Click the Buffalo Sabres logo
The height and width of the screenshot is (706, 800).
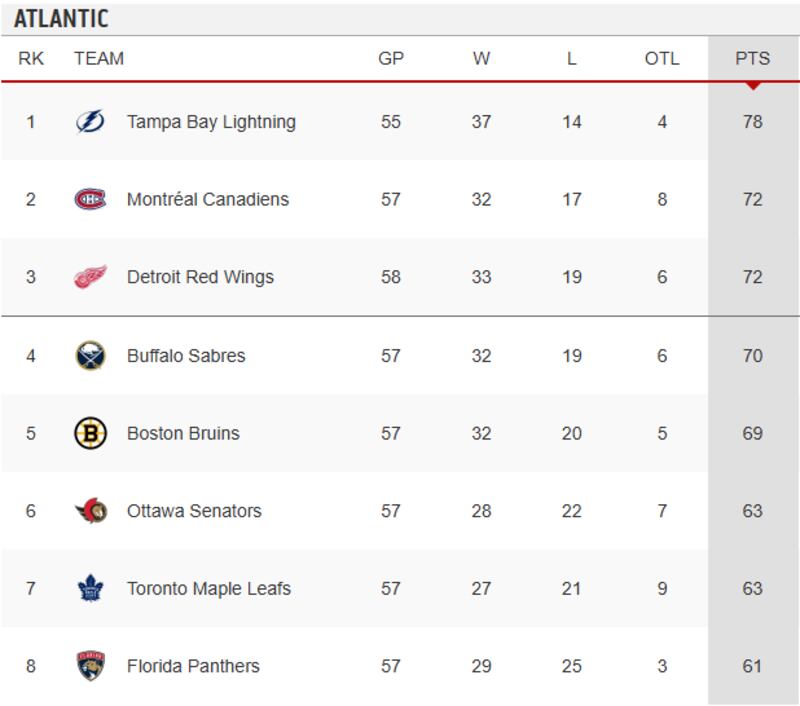point(90,355)
